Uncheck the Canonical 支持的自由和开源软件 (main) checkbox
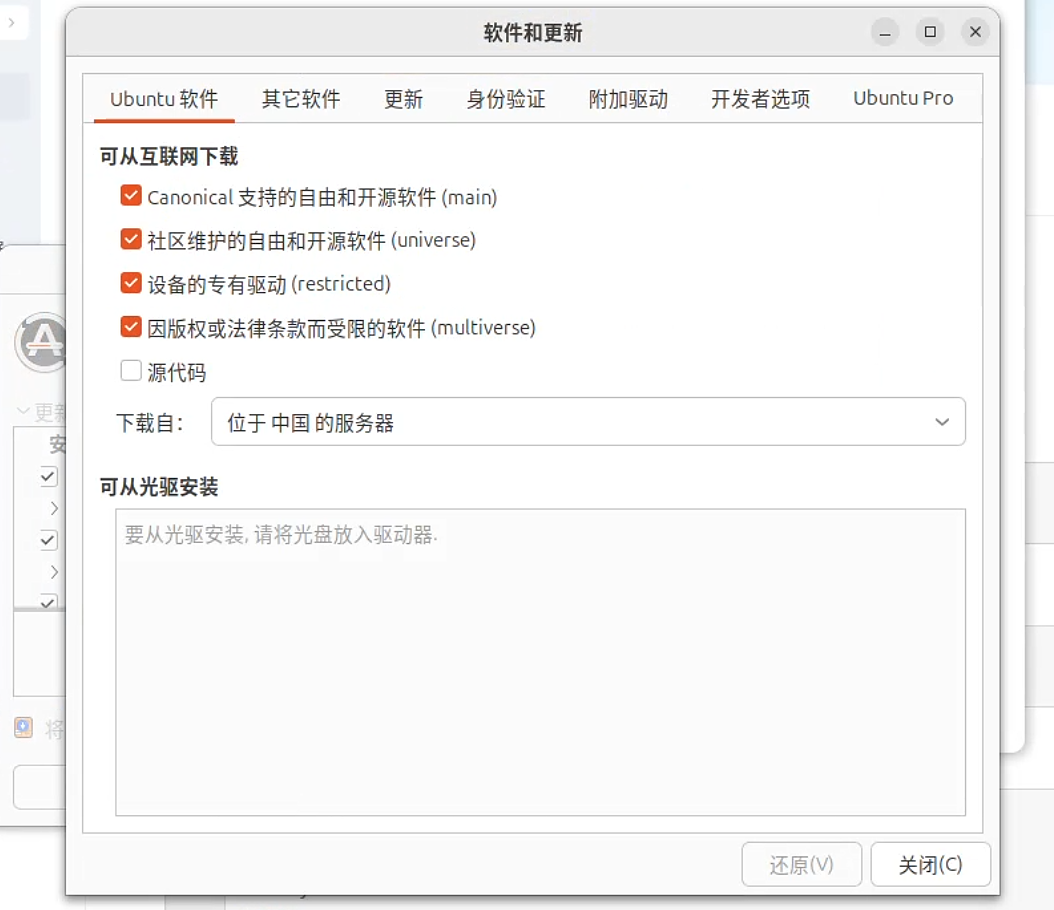The height and width of the screenshot is (910, 1054). (x=131, y=196)
